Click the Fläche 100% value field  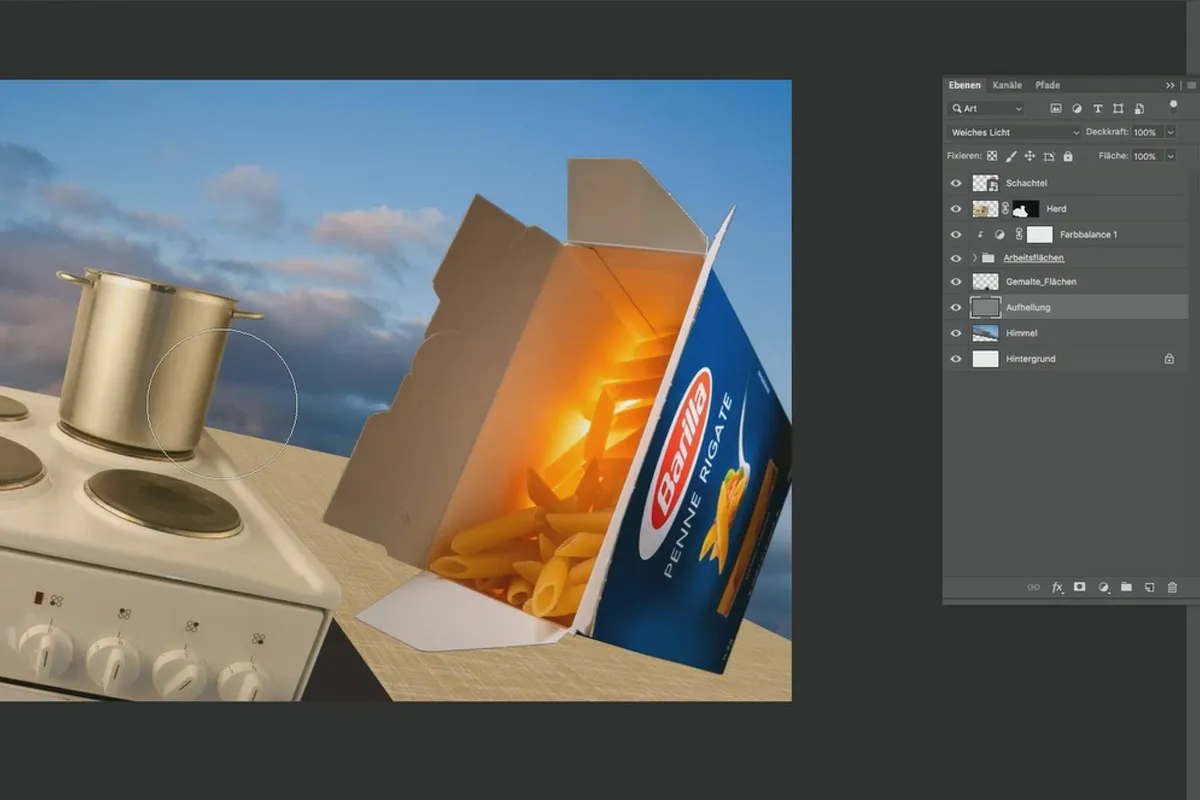pos(1145,156)
